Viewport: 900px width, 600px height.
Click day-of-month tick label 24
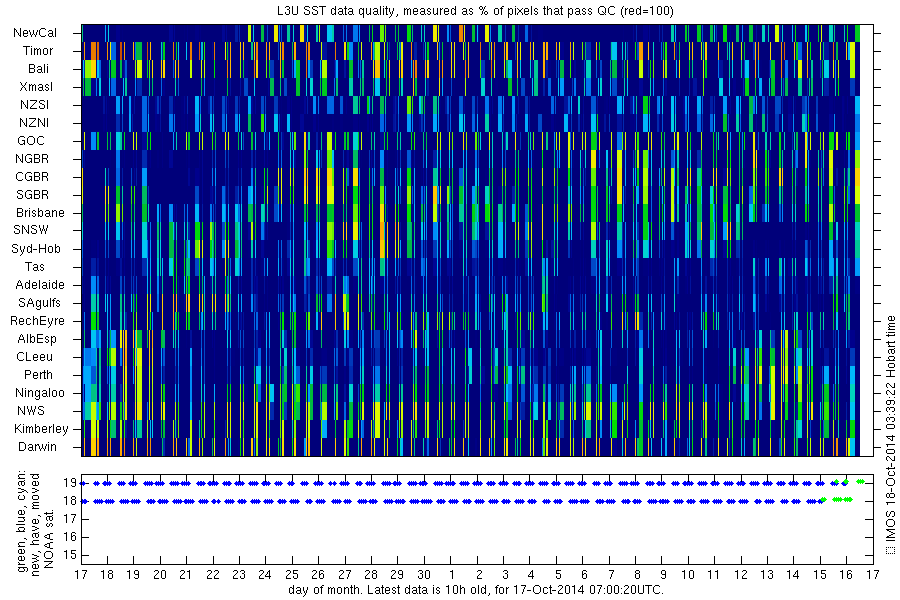(265, 575)
